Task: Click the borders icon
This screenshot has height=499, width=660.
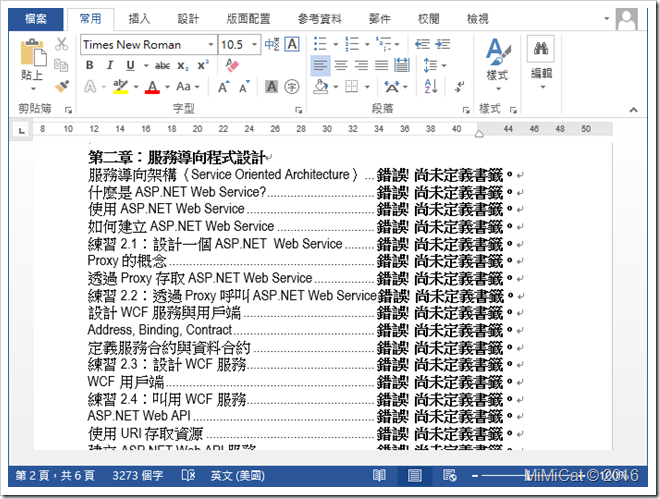Action: point(351,87)
